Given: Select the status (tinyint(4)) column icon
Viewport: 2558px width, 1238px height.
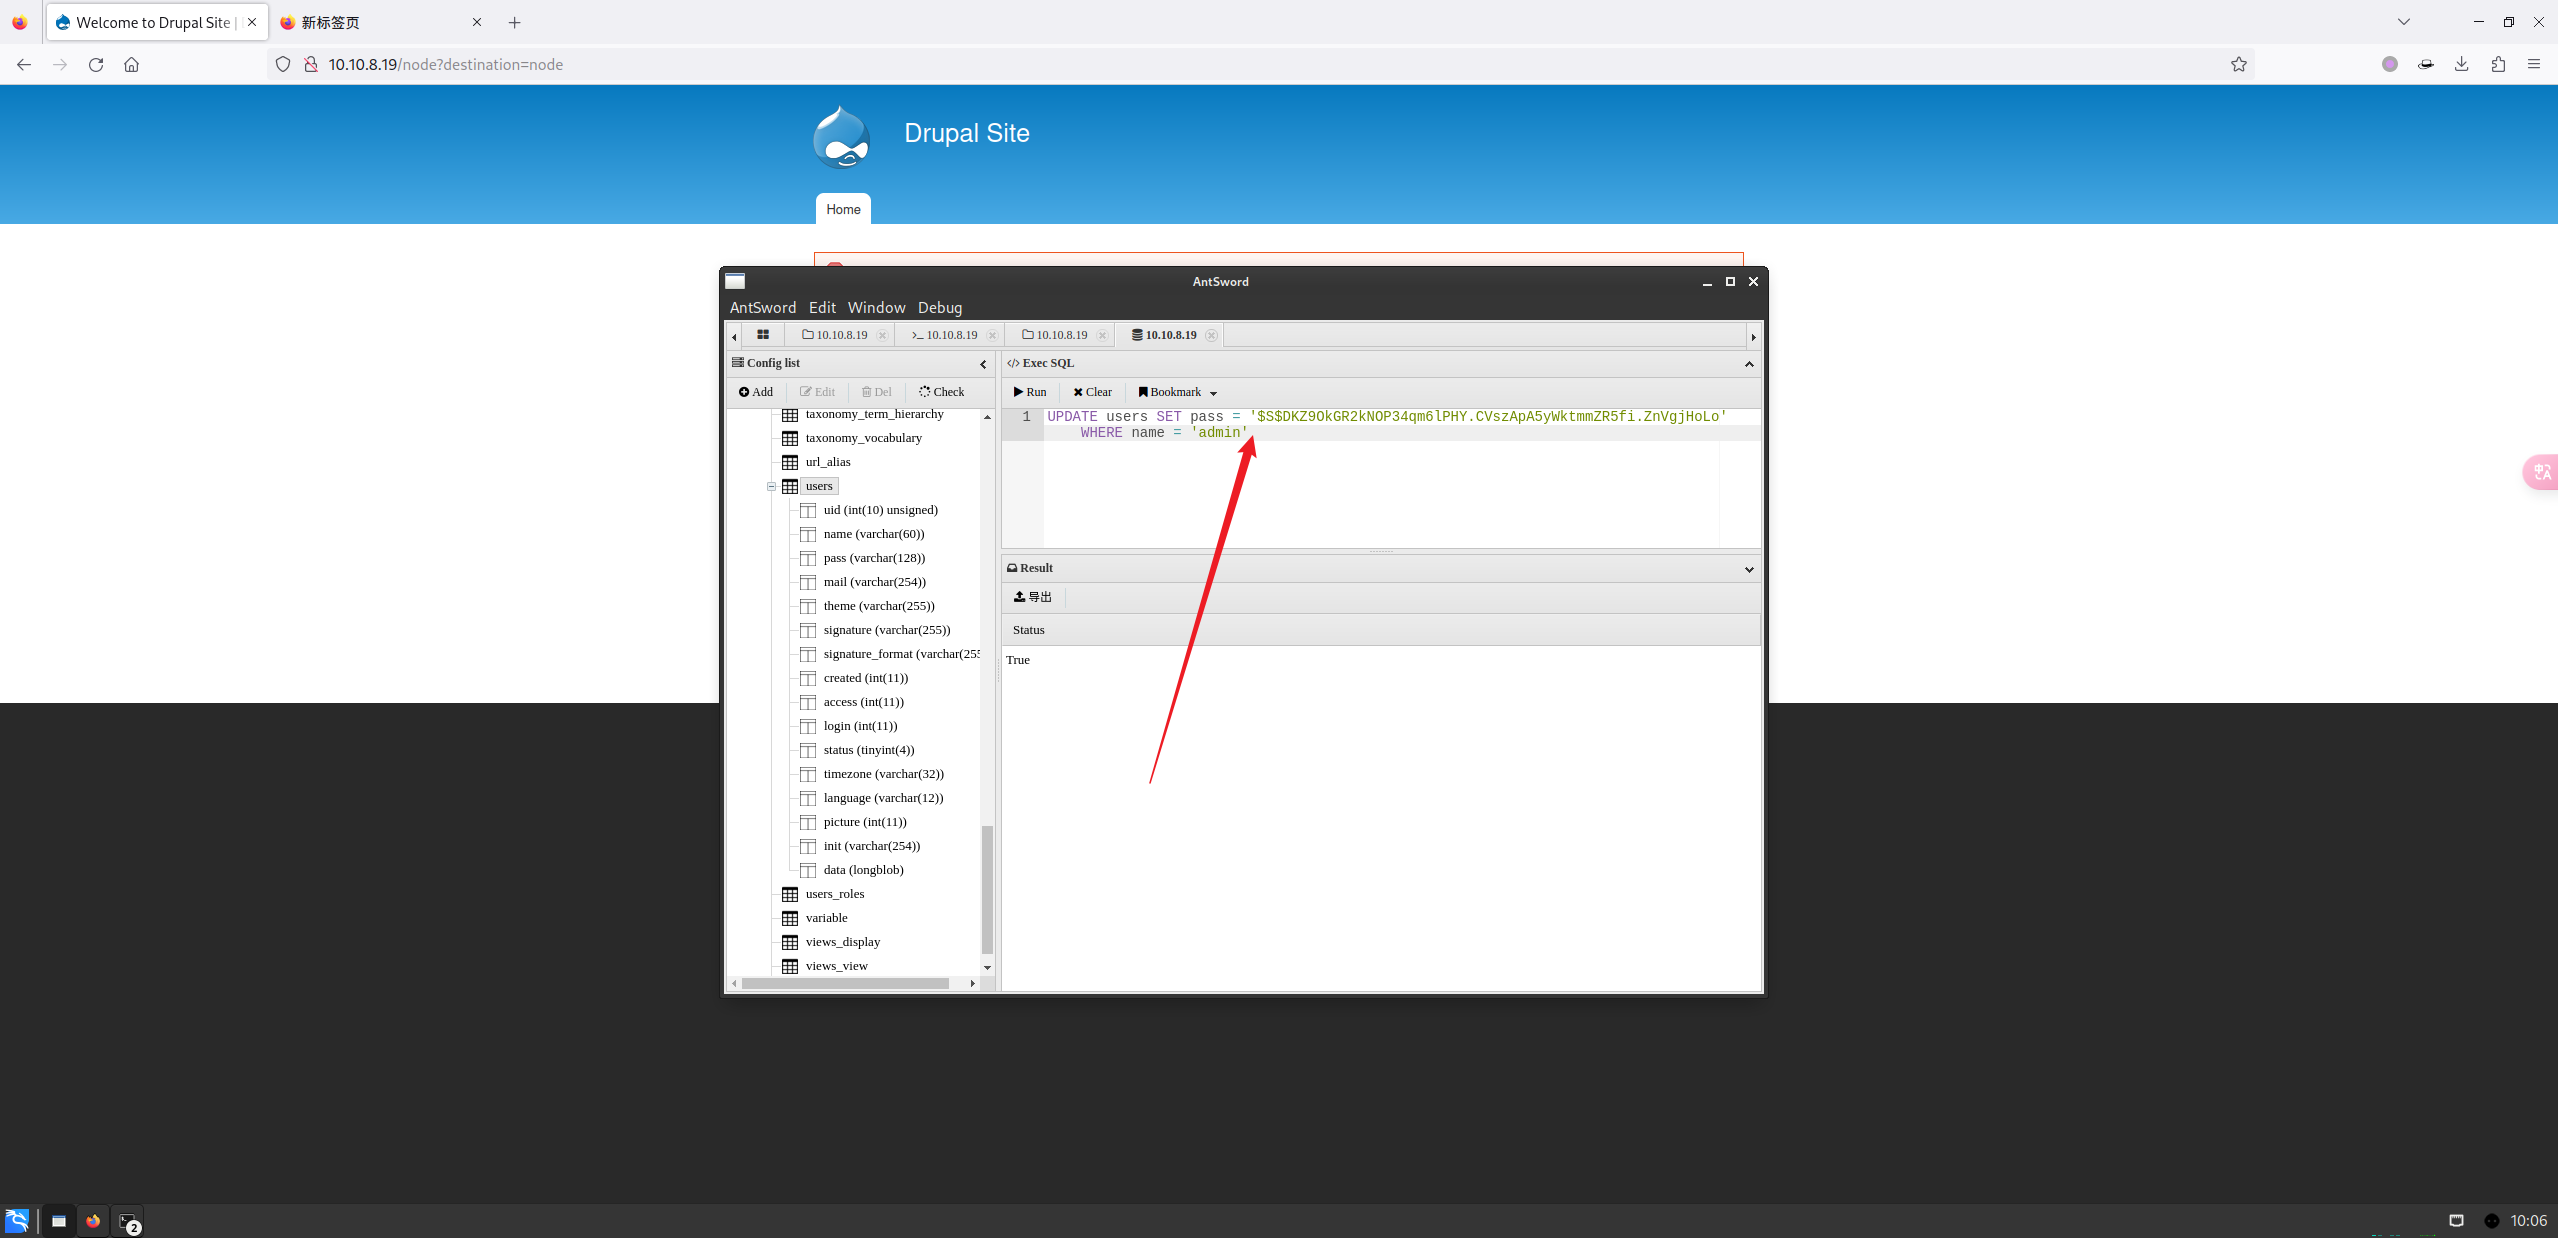Looking at the screenshot, I should coord(808,750).
